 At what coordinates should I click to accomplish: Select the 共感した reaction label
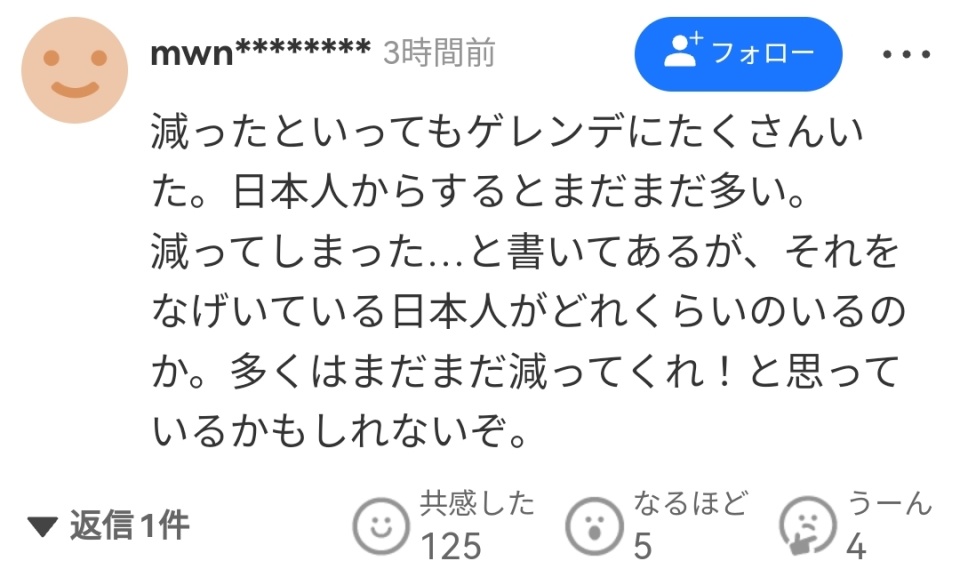click(477, 503)
